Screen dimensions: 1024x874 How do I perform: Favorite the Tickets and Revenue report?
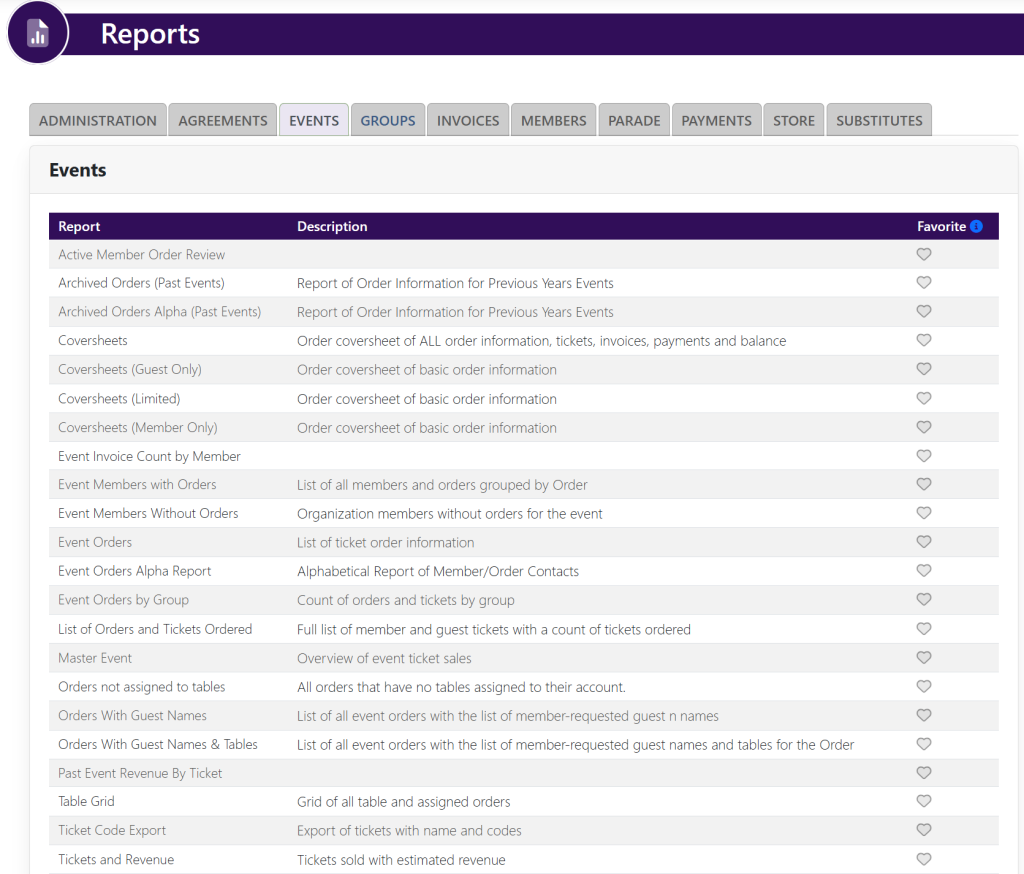click(924, 859)
